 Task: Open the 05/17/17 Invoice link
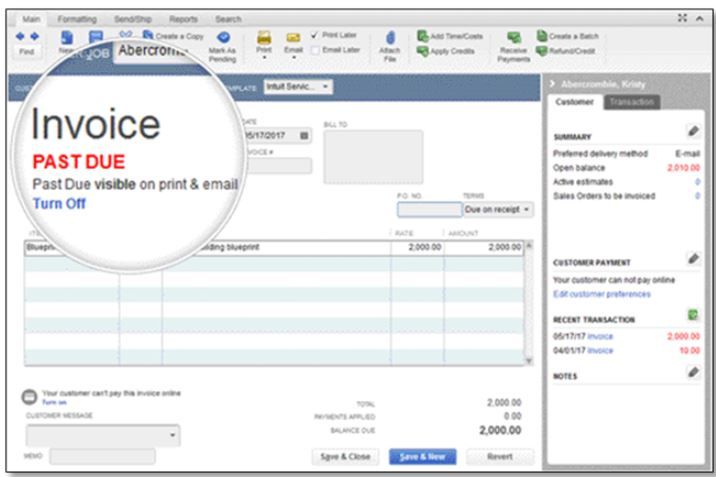coord(600,336)
